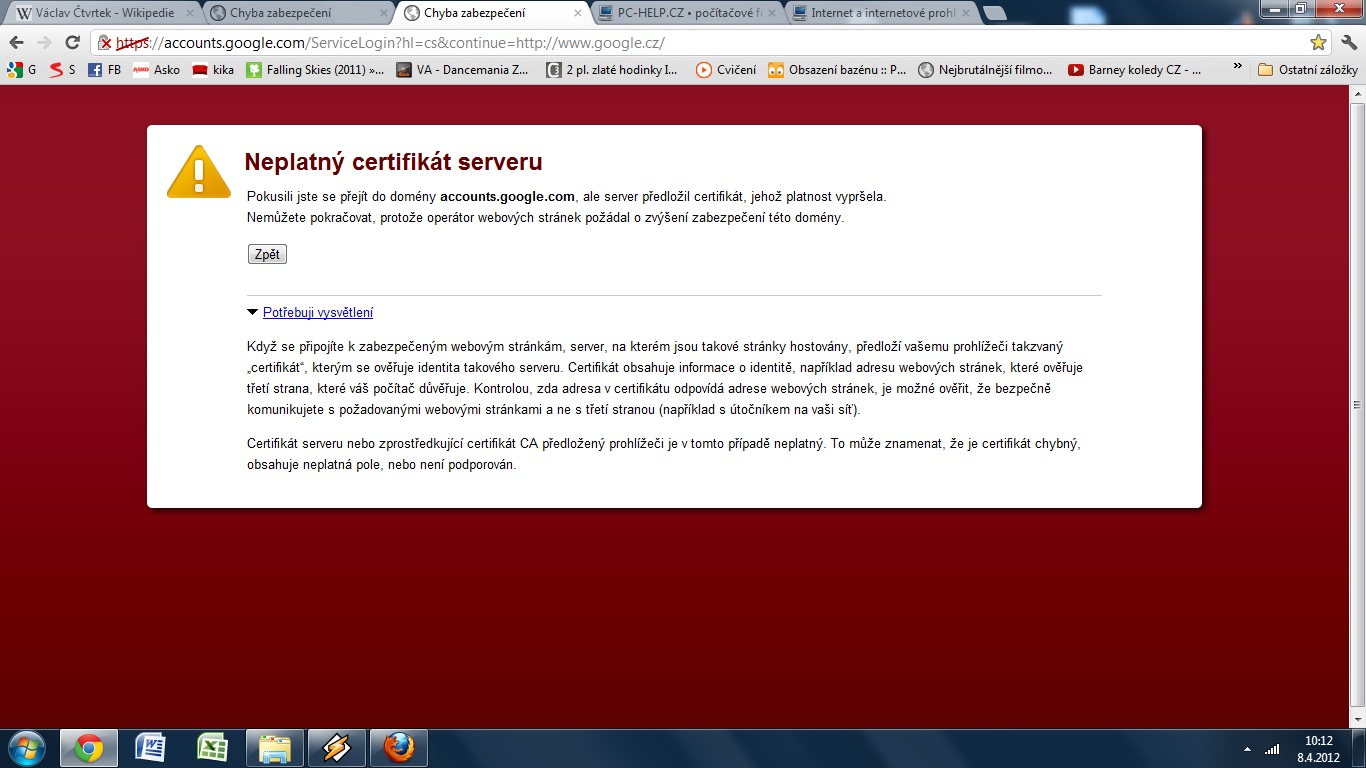Select the active Chyba zabezpečení tab

[x=490, y=13]
